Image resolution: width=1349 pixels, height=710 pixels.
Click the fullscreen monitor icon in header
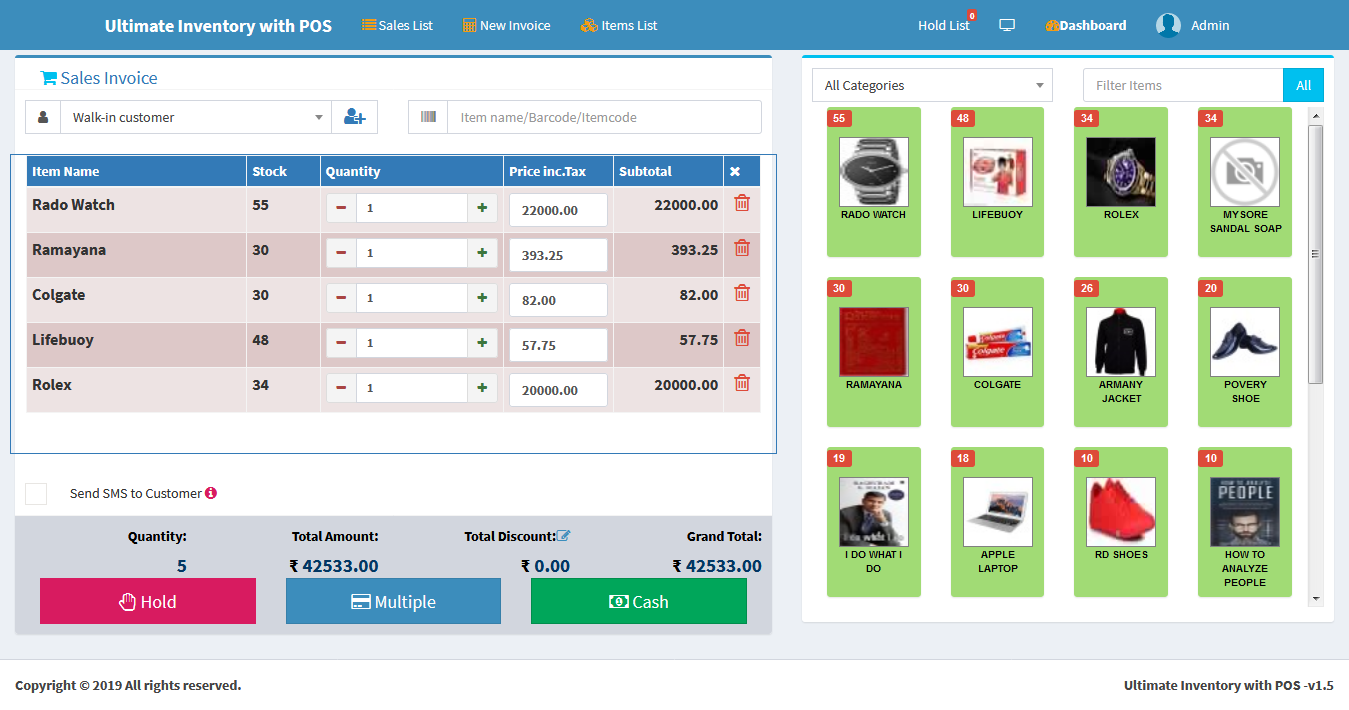click(1007, 25)
